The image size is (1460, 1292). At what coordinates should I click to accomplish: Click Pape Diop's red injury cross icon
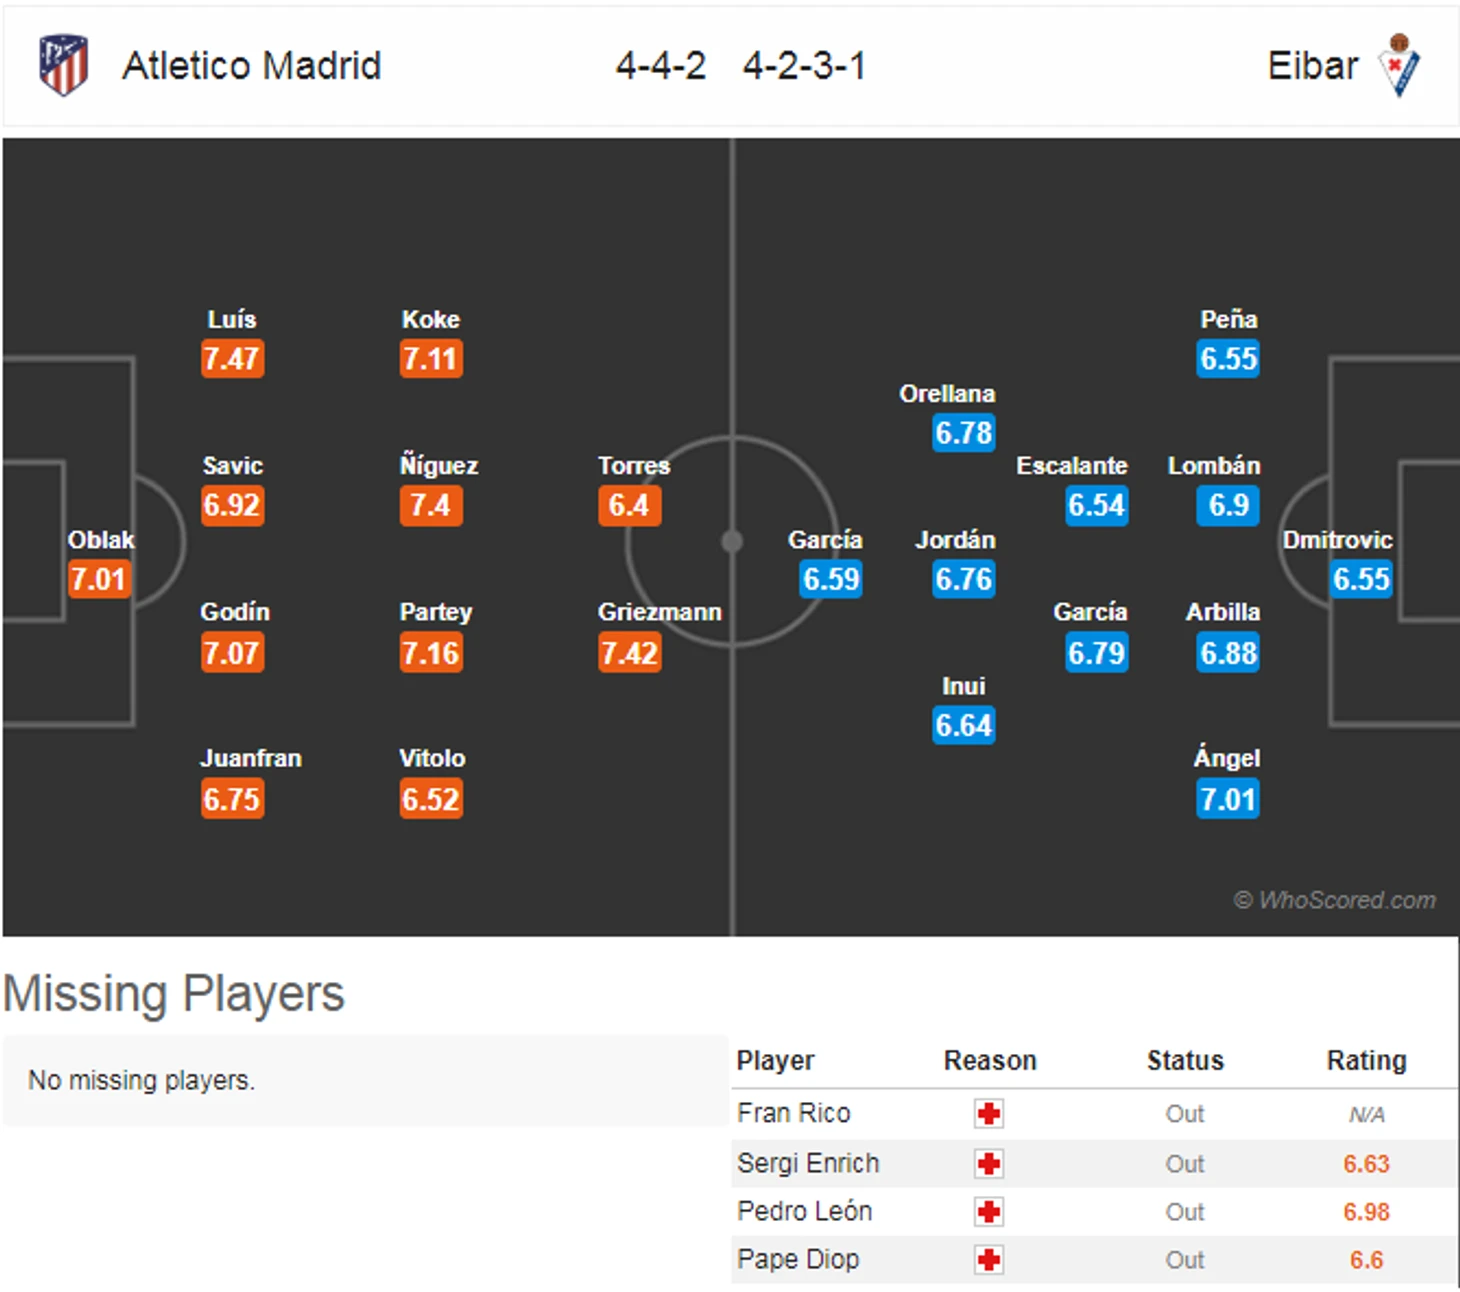(989, 1260)
